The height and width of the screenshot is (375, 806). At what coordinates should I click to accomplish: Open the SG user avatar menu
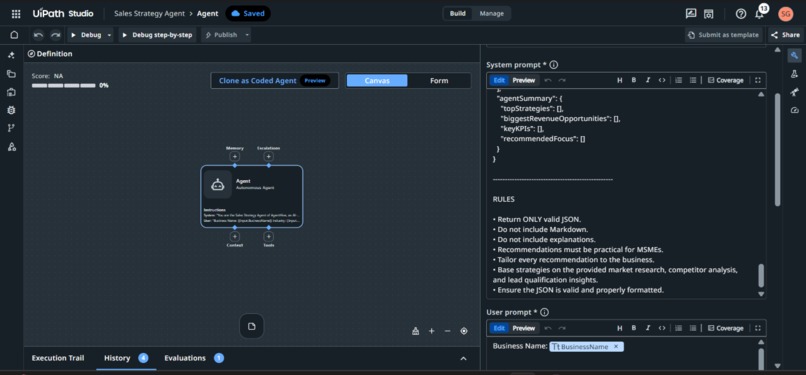(x=785, y=14)
